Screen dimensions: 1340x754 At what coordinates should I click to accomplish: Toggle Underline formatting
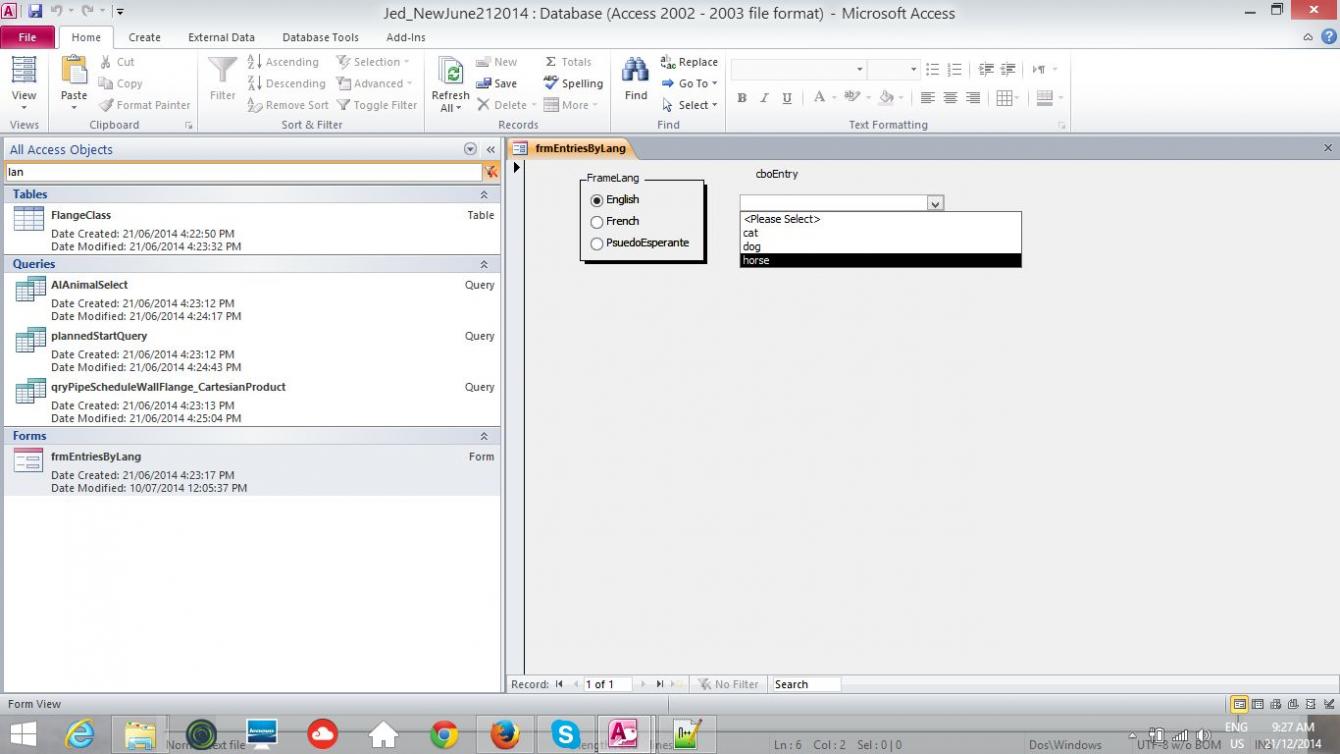787,98
